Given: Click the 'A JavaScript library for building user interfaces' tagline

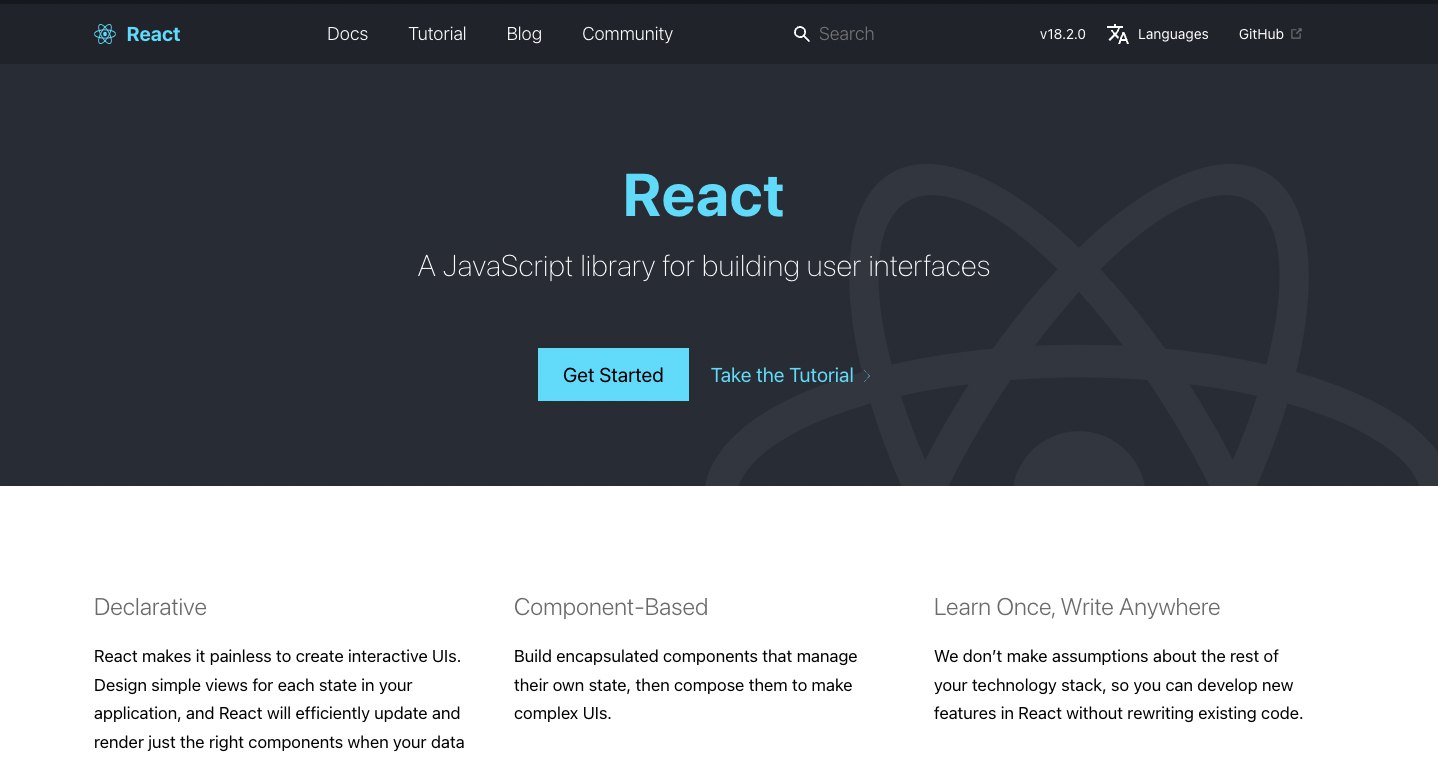Looking at the screenshot, I should pos(703,267).
